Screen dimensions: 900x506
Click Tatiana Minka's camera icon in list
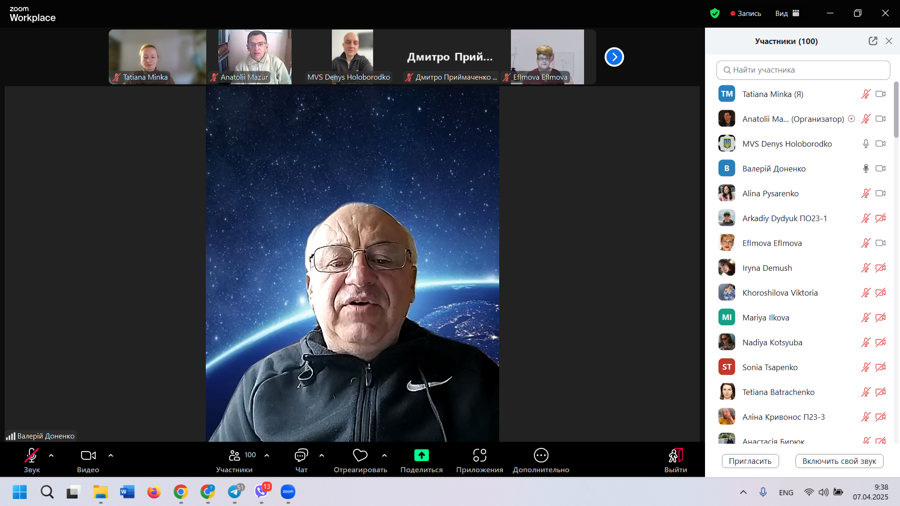880,94
